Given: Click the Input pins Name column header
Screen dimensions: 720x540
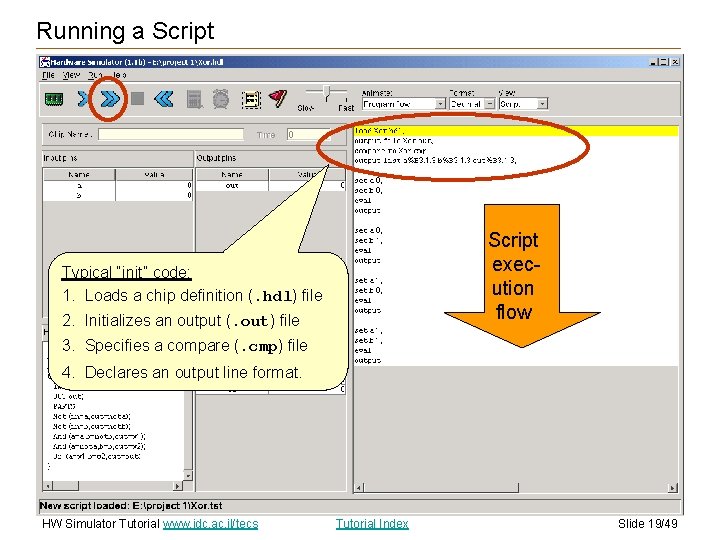Looking at the screenshot, I should tap(79, 174).
